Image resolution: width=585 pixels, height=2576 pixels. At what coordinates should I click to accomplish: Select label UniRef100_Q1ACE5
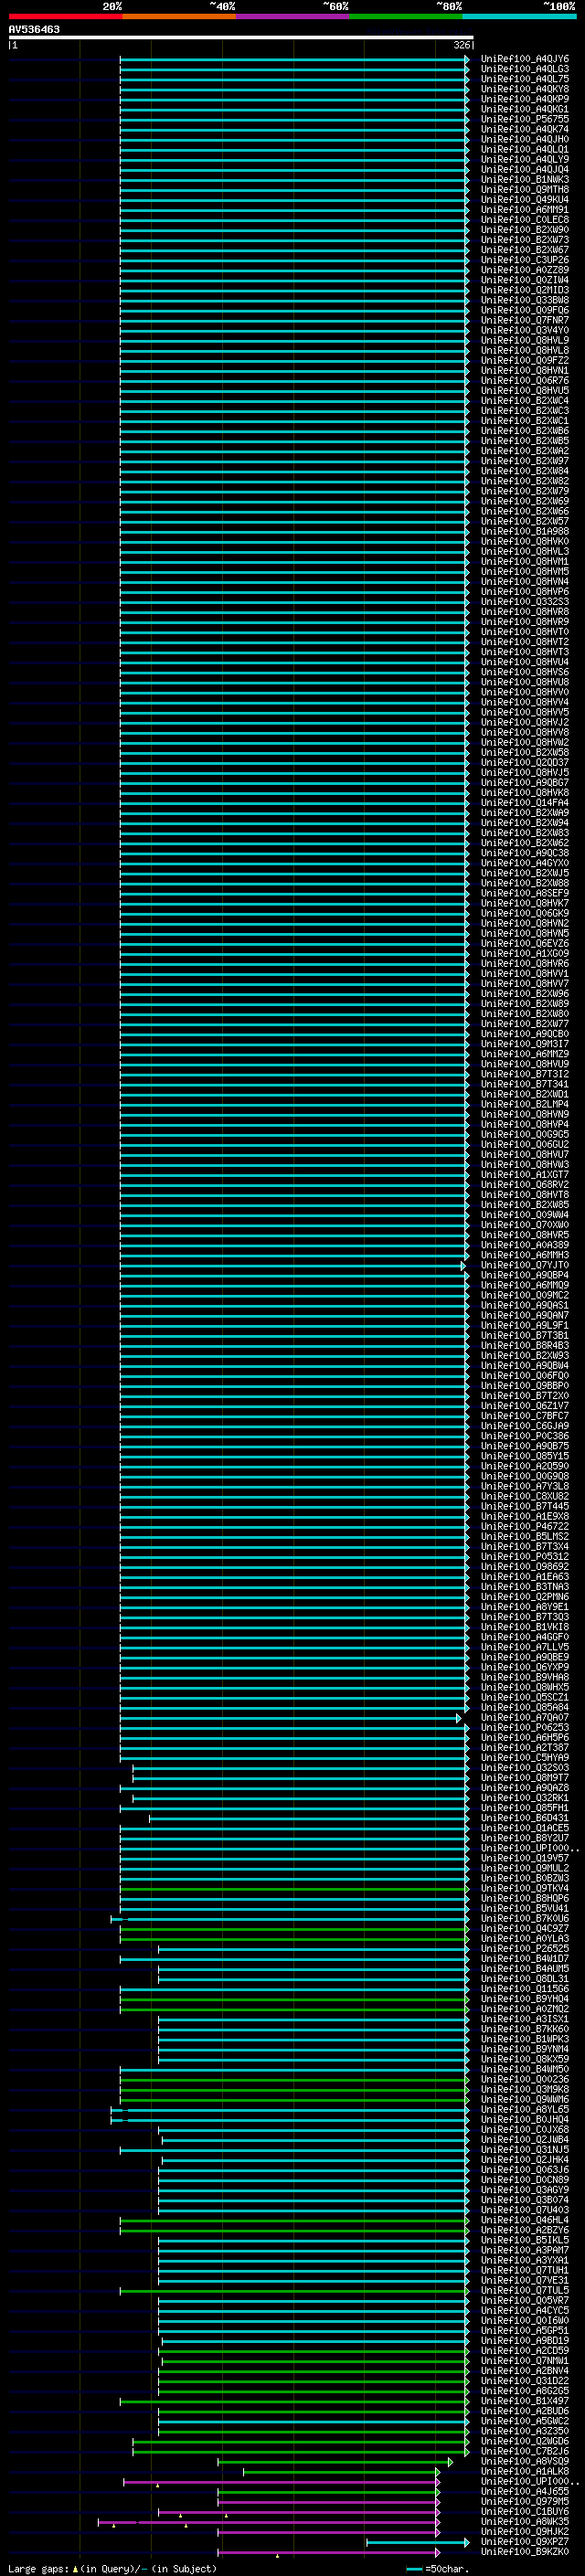(524, 1828)
